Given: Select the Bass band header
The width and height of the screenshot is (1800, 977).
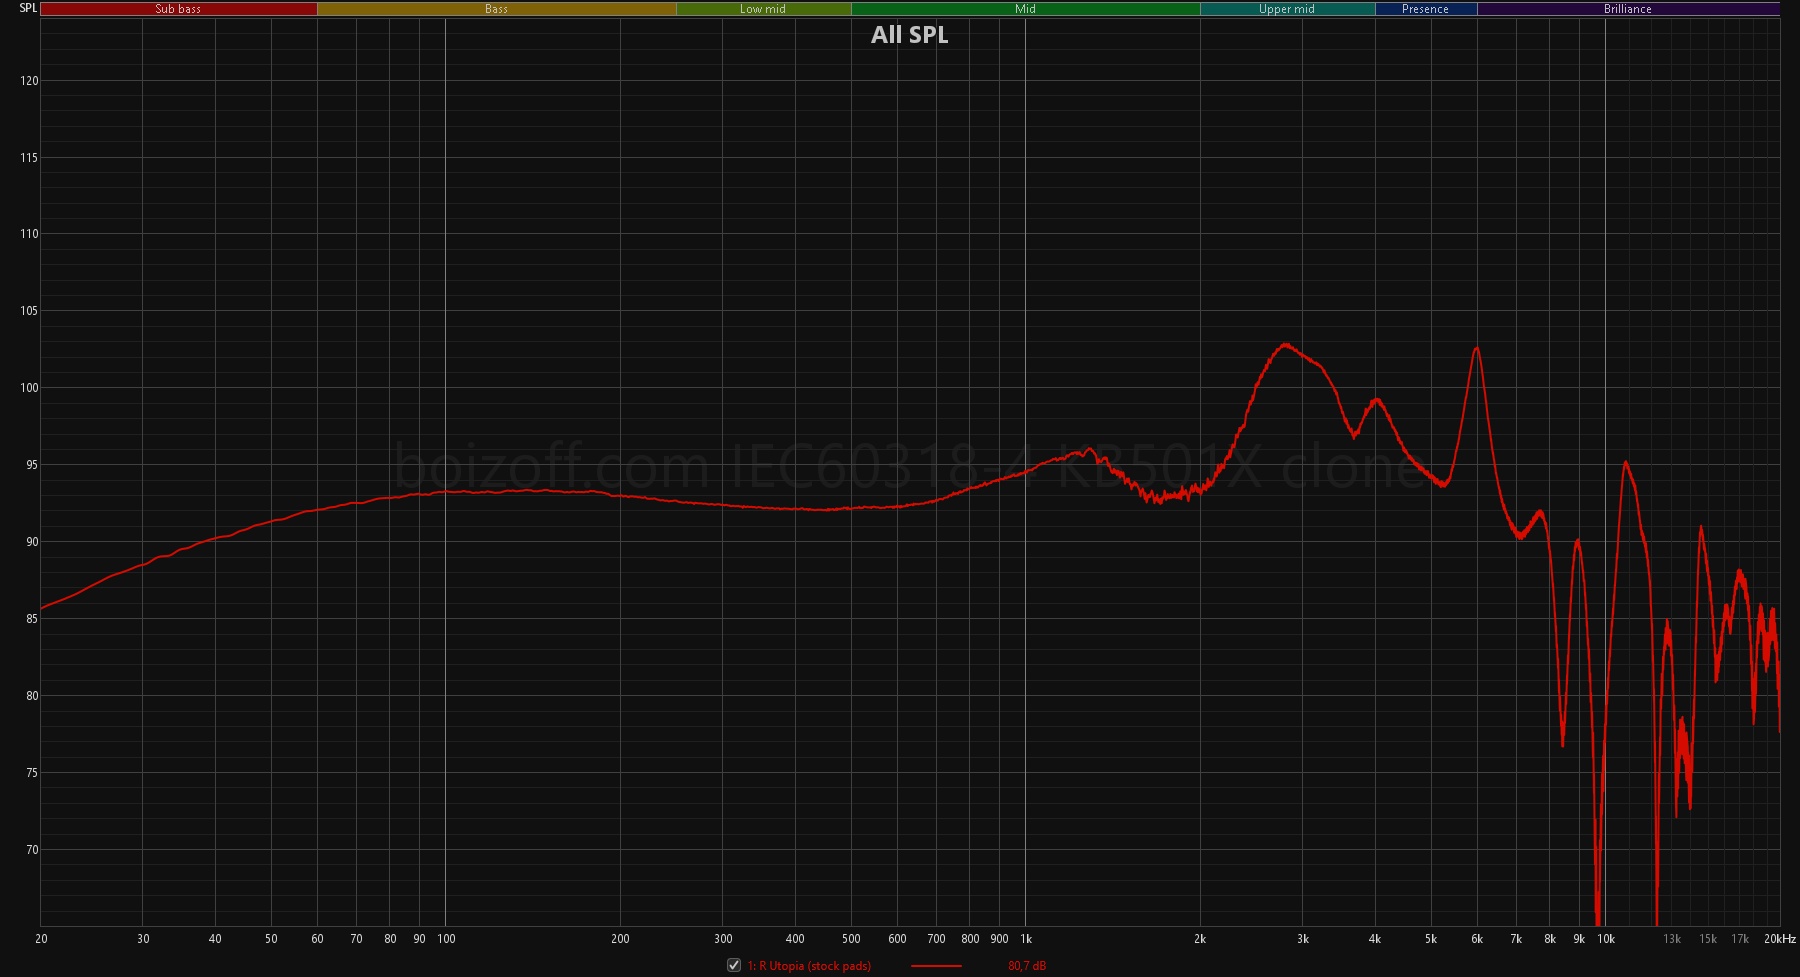Looking at the screenshot, I should tap(496, 9).
